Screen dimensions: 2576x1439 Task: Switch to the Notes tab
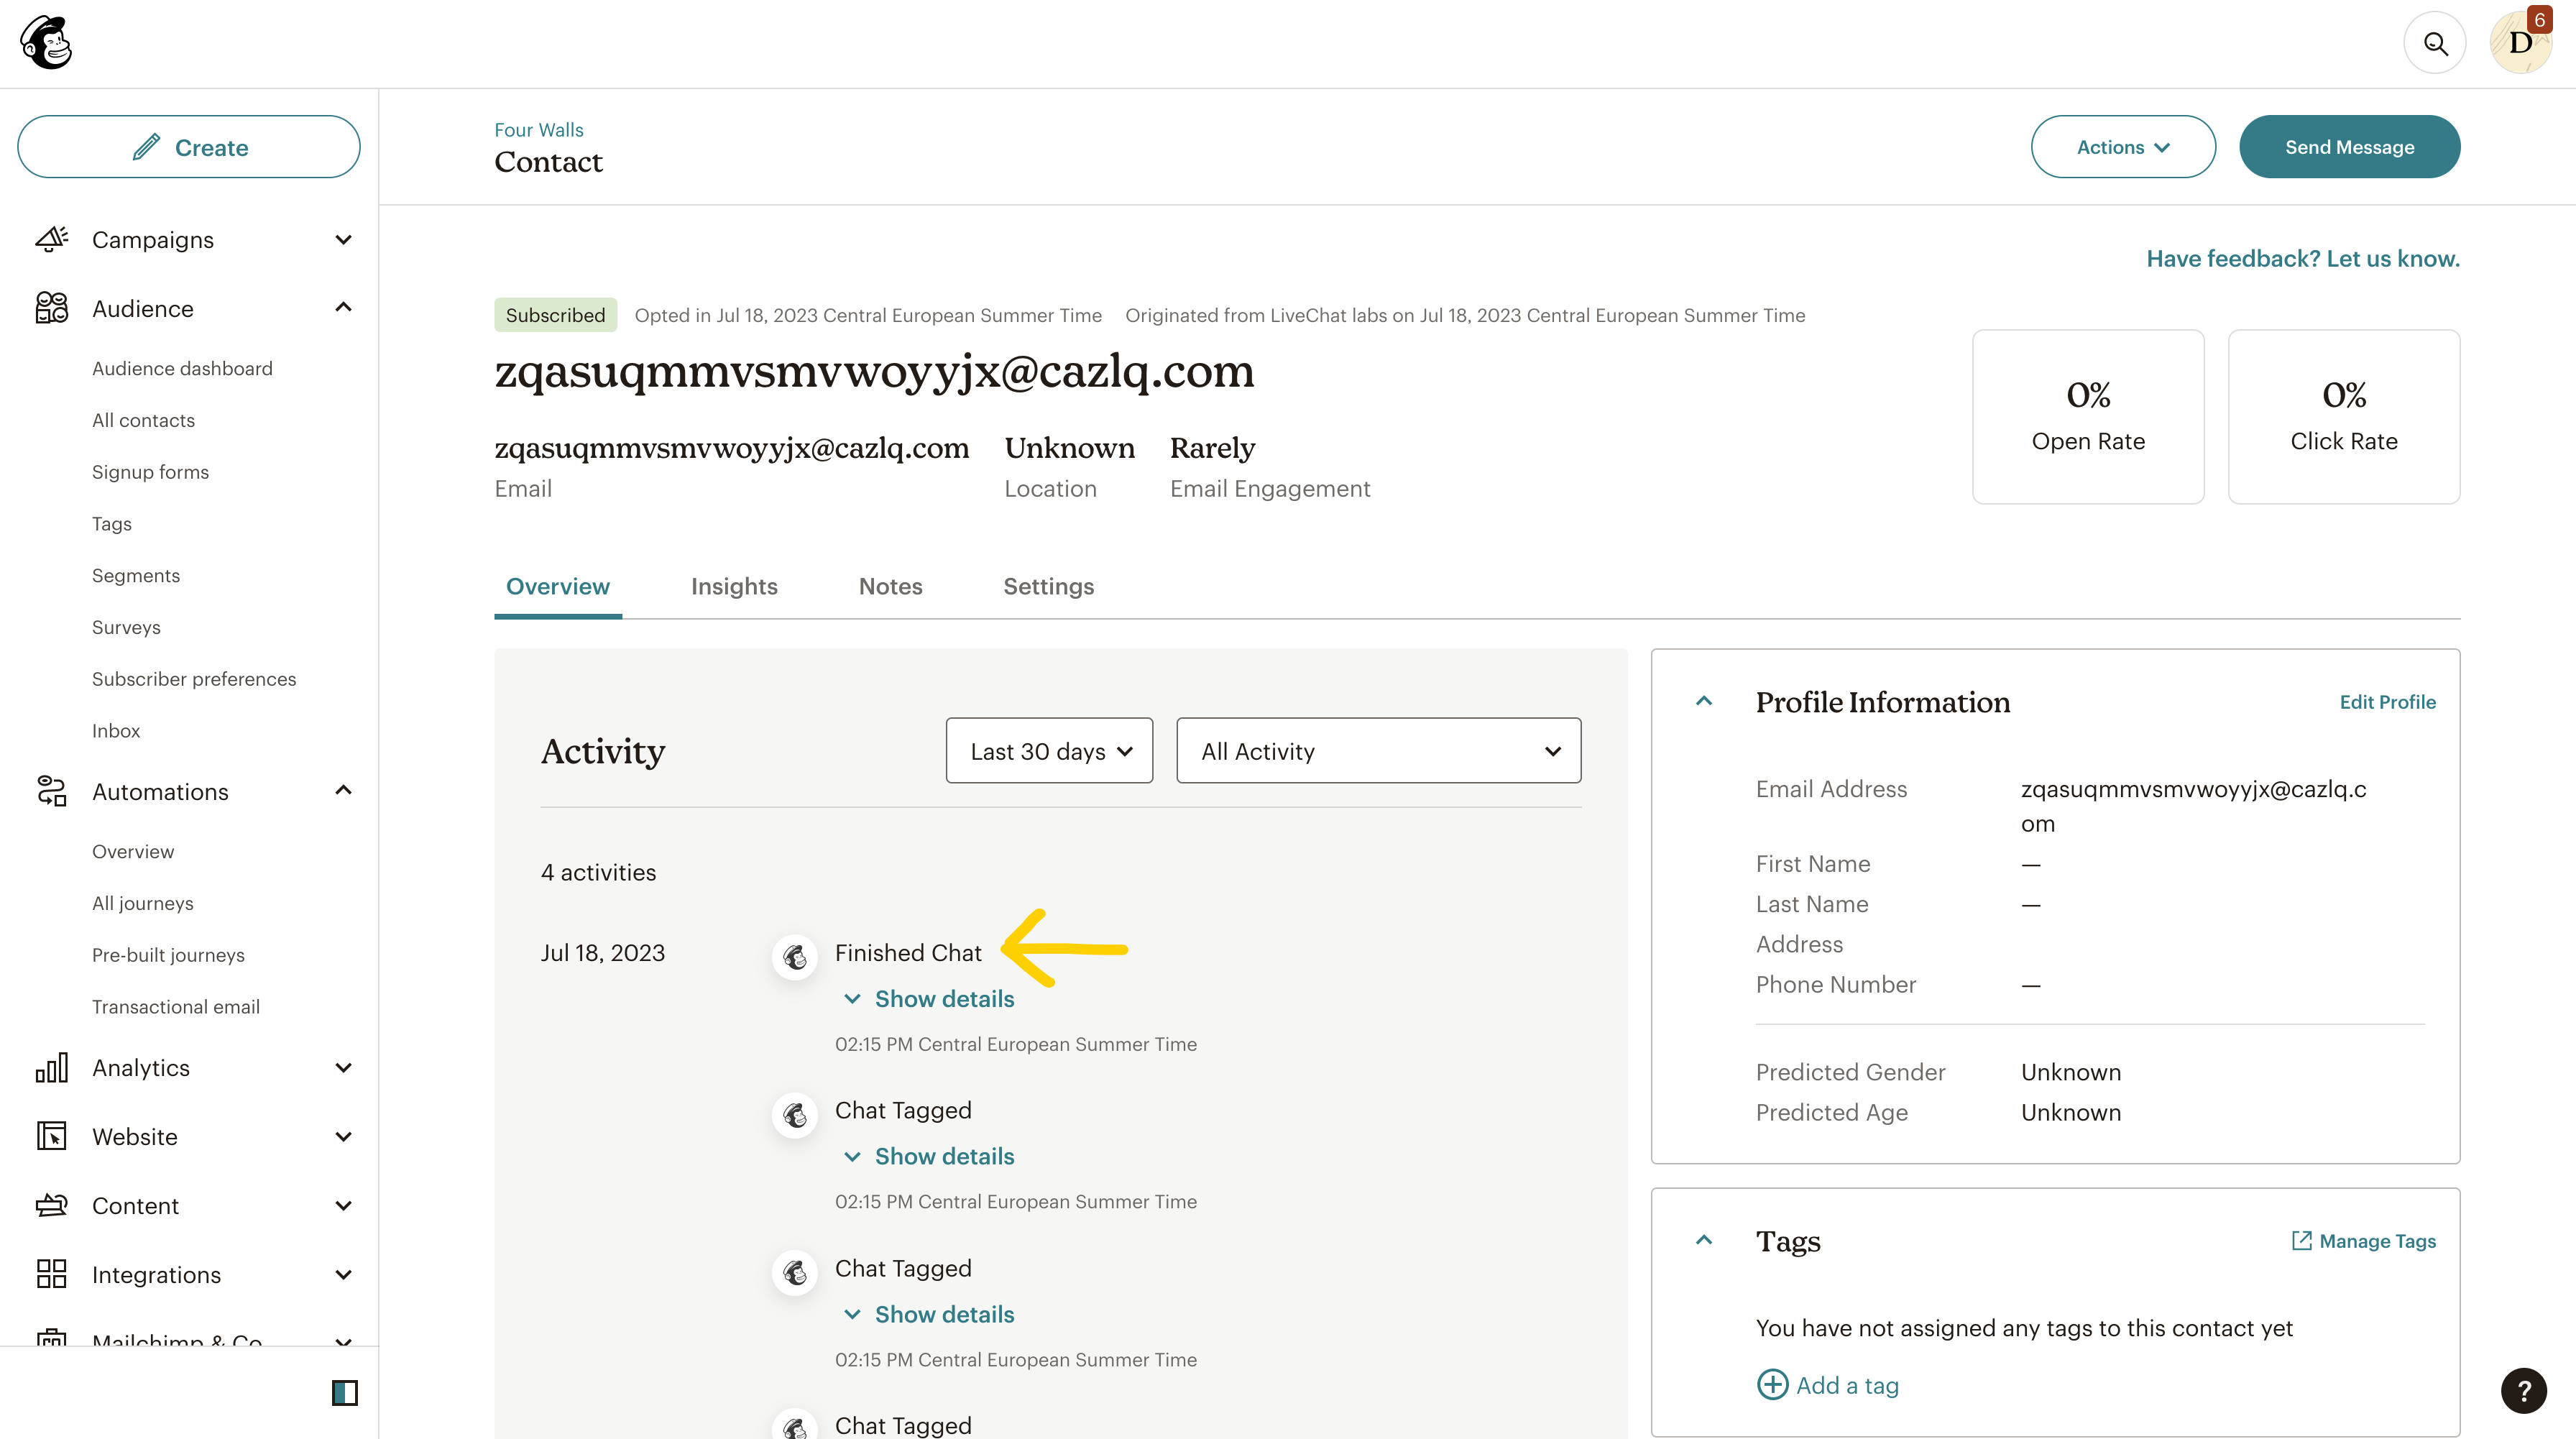pyautogui.click(x=890, y=586)
